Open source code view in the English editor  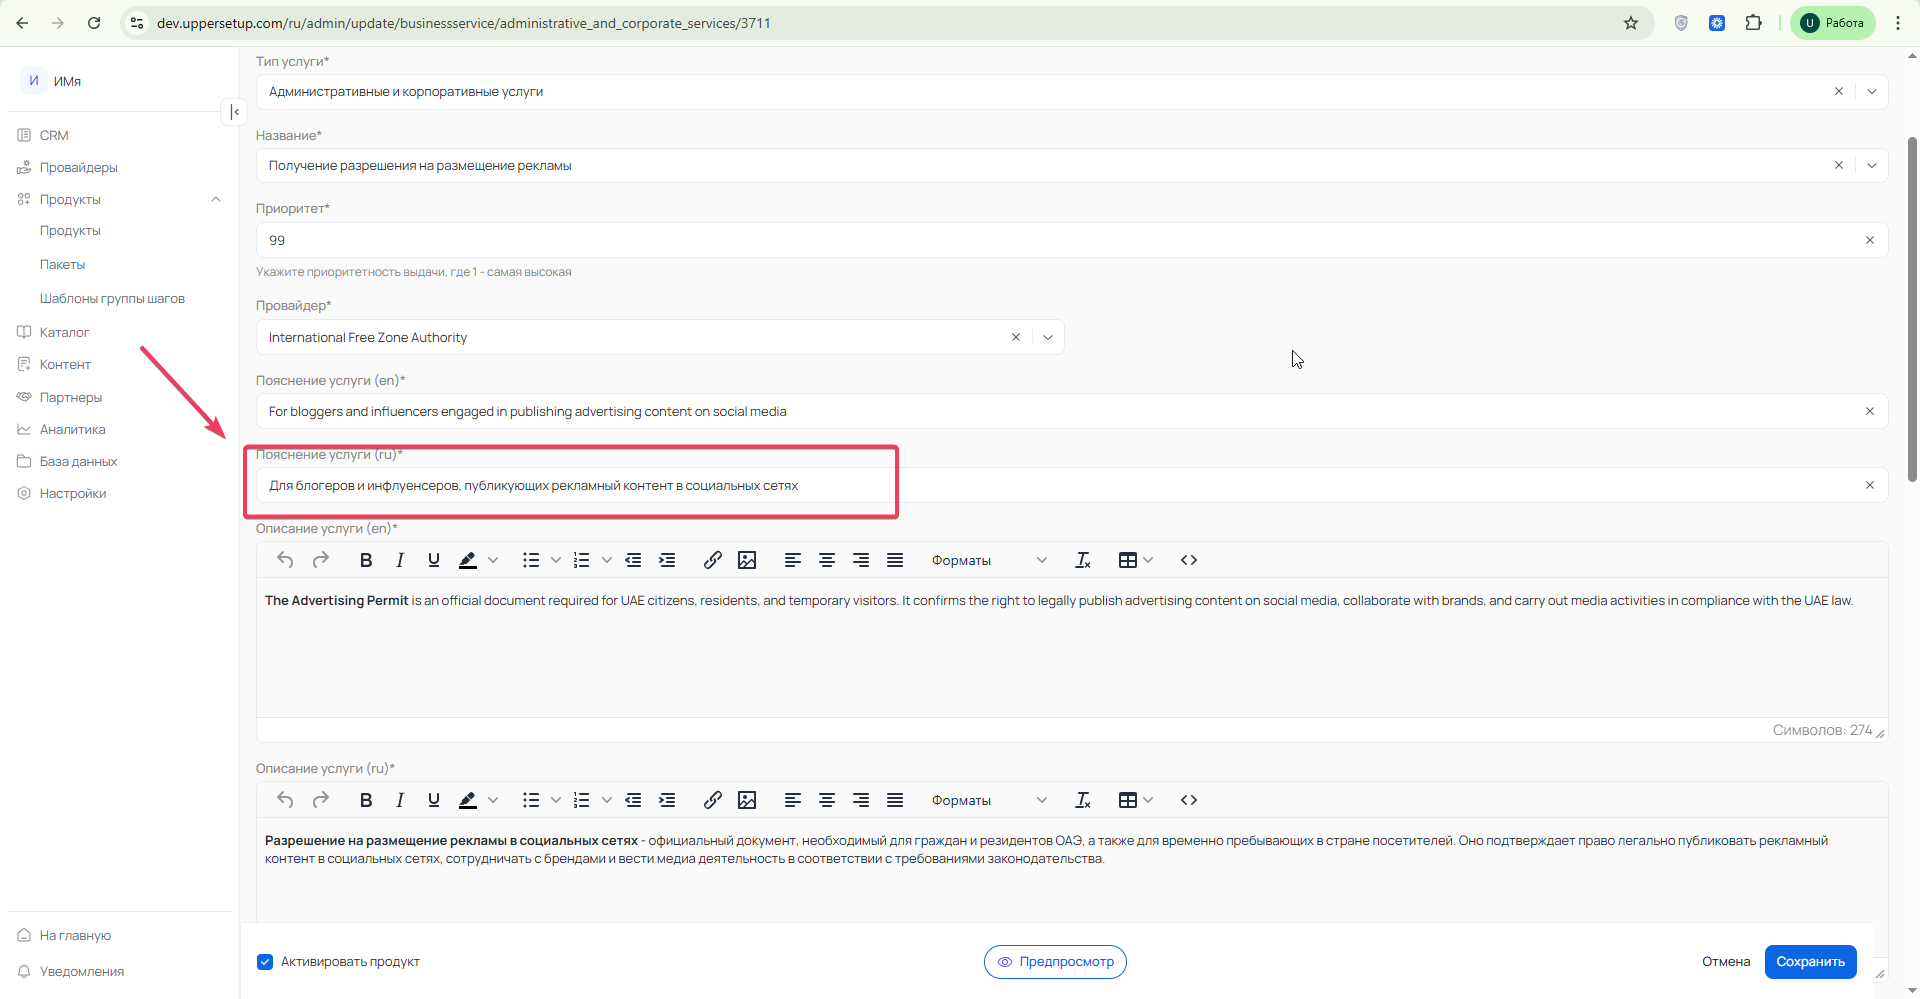[x=1189, y=560]
